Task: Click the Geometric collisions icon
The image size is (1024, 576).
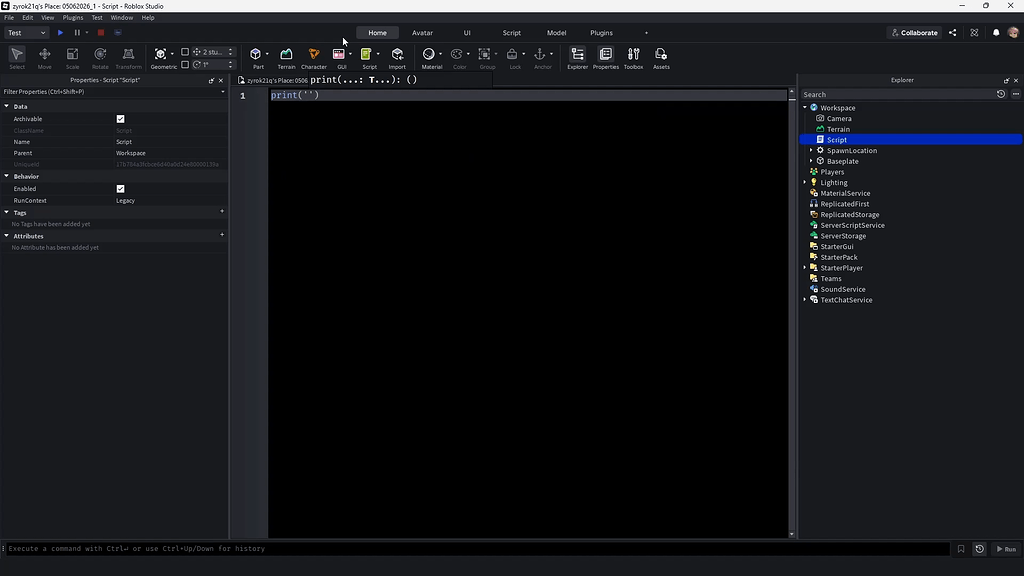Action: [x=160, y=54]
